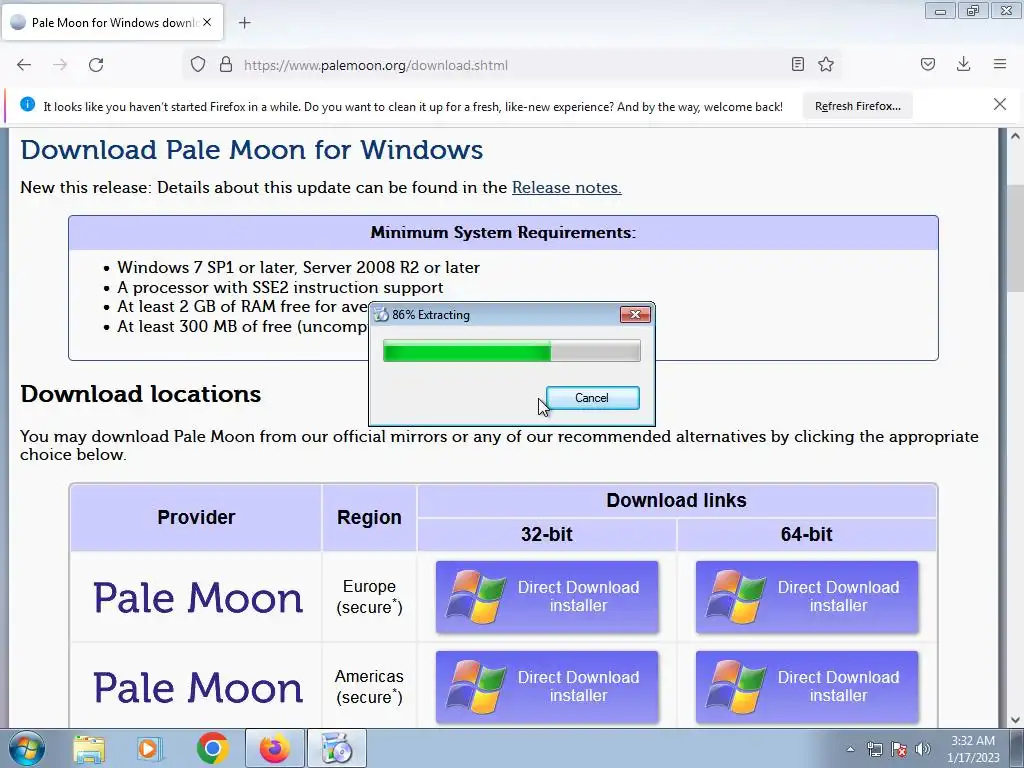The width and height of the screenshot is (1024, 768).
Task: Switch to Firefox in the taskbar
Action: click(x=275, y=748)
